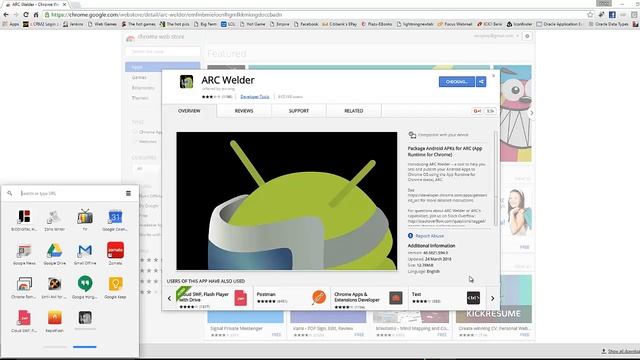Image resolution: width=640 pixels, height=360 pixels.
Task: Click the address bar URL
Action: pos(167,15)
